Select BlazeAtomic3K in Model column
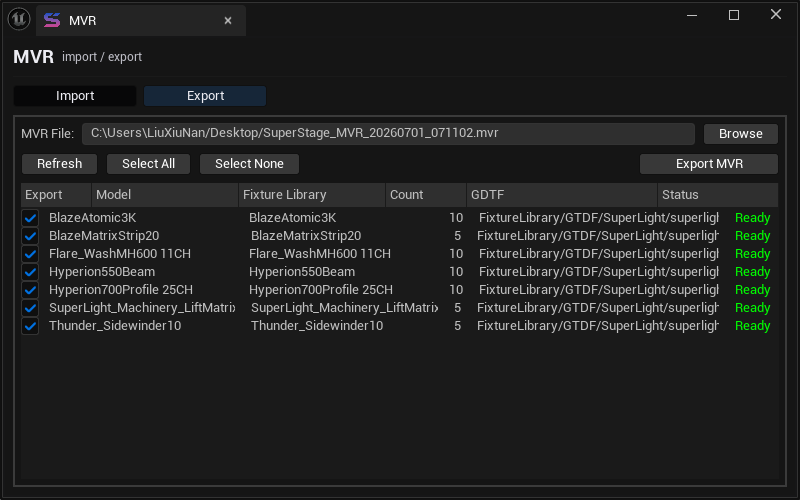 coord(92,218)
